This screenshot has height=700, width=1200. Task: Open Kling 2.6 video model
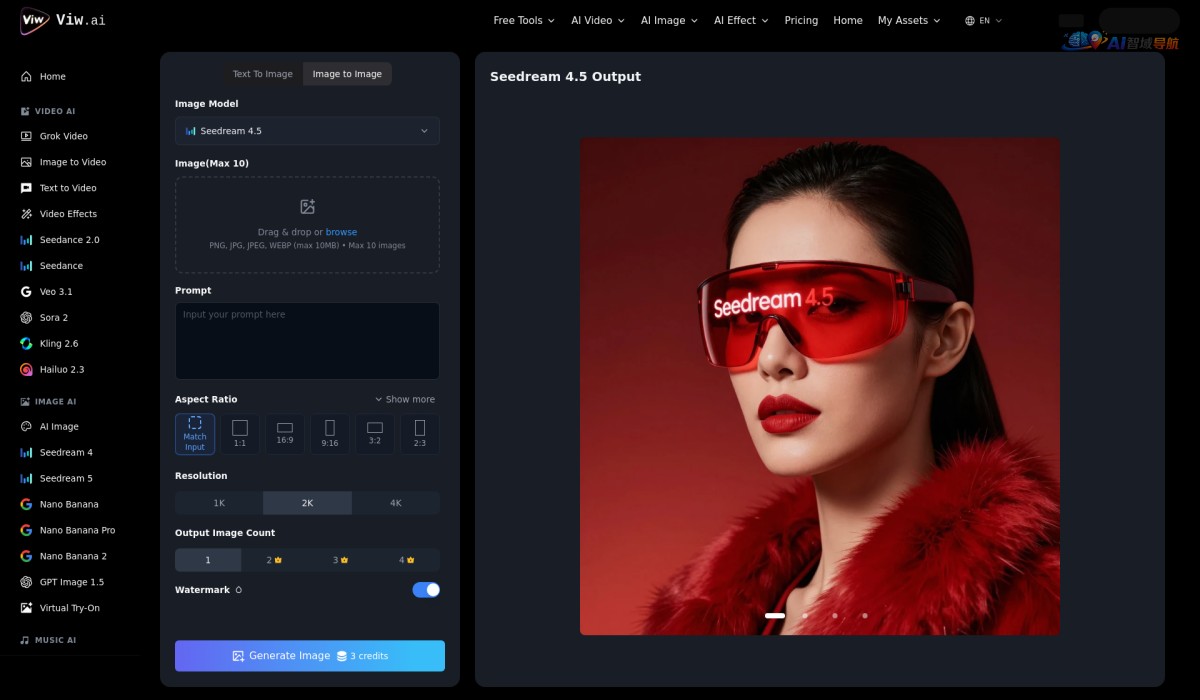click(x=58, y=344)
